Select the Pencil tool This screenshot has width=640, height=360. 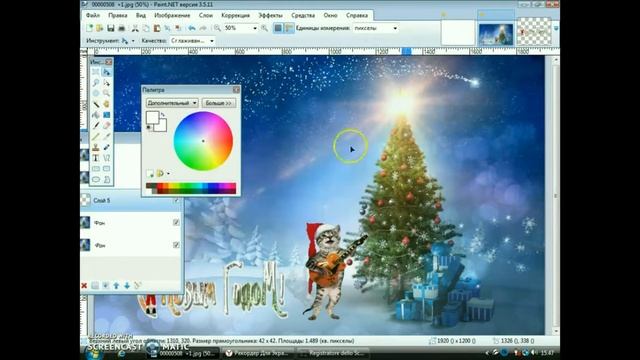[x=96, y=136]
